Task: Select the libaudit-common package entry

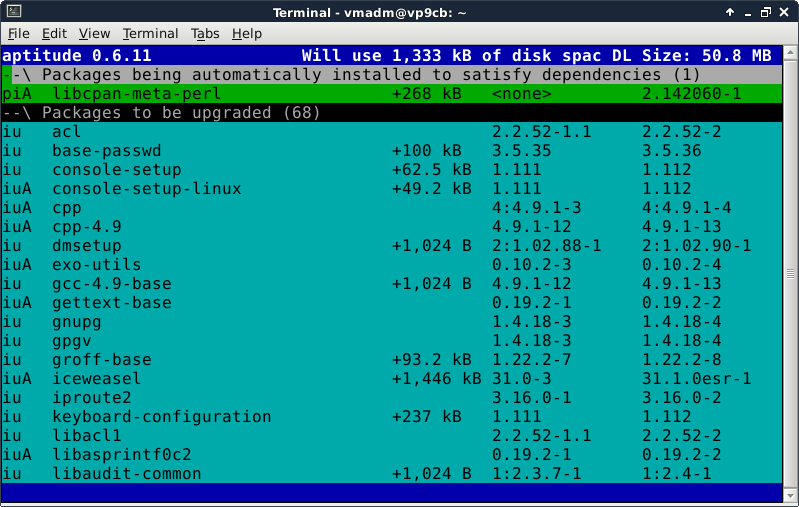Action: (x=126, y=474)
